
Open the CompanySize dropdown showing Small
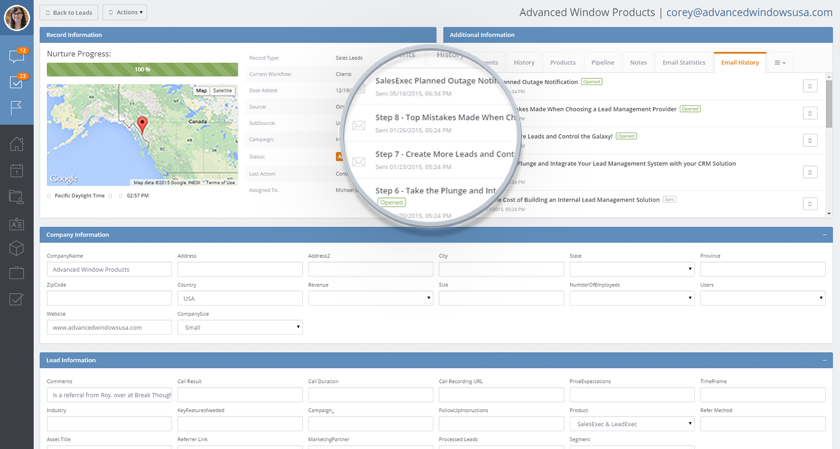[240, 327]
